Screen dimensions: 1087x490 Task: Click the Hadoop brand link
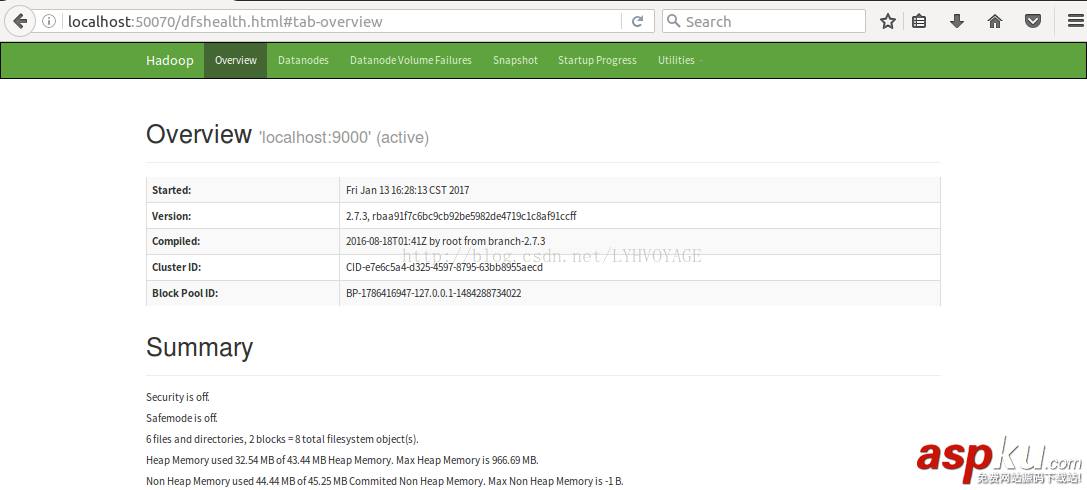point(169,60)
